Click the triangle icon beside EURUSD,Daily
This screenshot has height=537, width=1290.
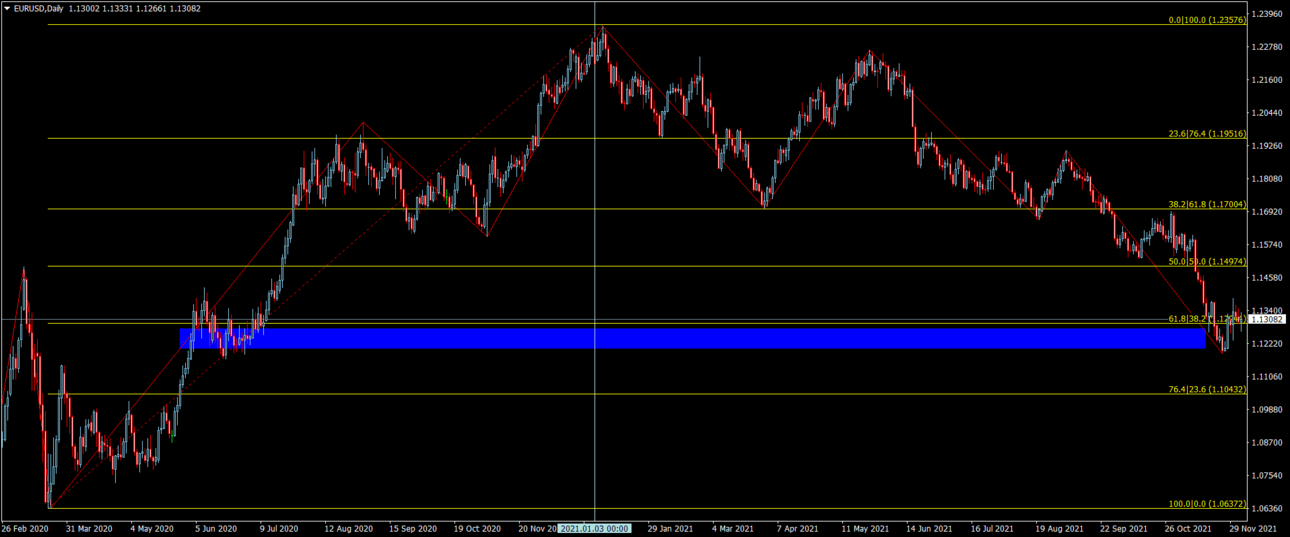pyautogui.click(x=7, y=8)
